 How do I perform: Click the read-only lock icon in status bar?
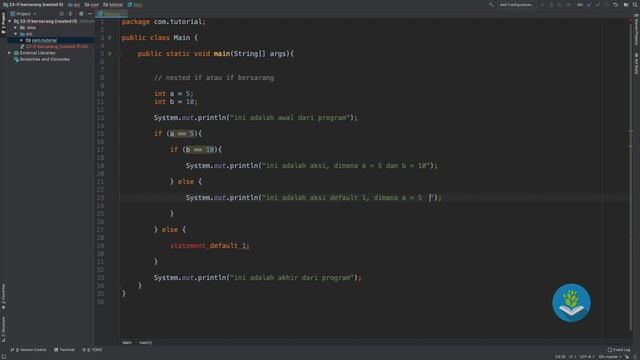pos(627,357)
